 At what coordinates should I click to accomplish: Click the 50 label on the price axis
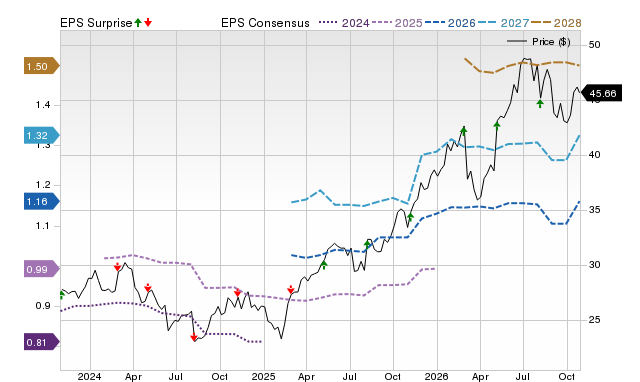tap(594, 44)
